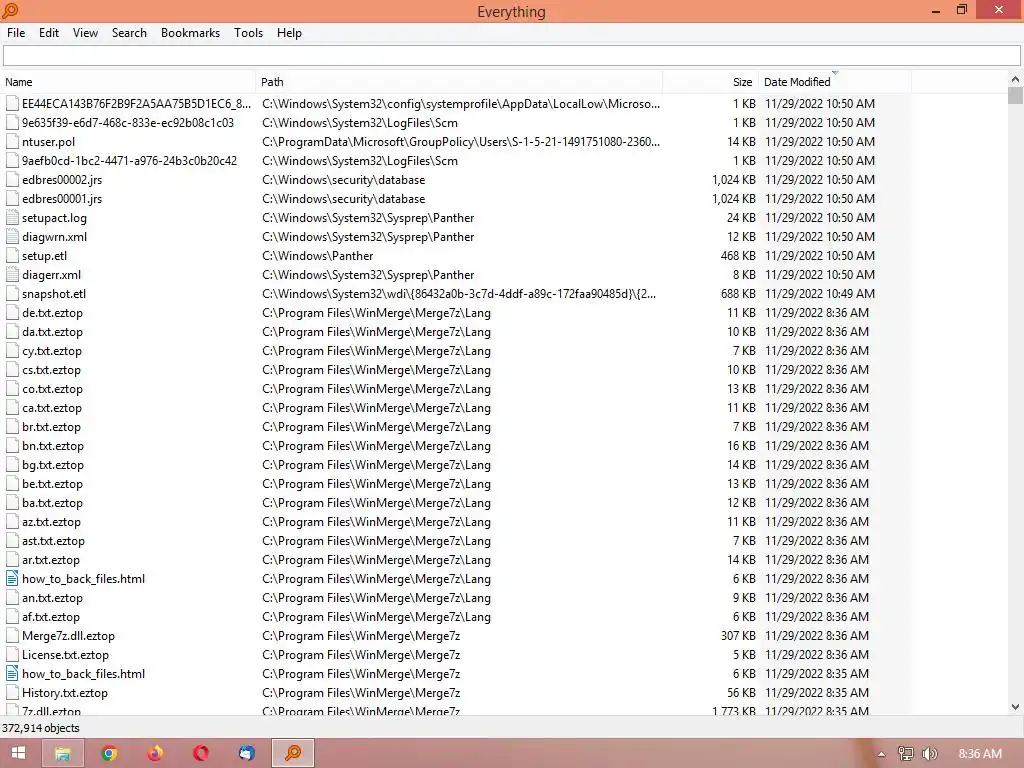
Task: Select bn.txt.eztop file name
Action: (53, 445)
